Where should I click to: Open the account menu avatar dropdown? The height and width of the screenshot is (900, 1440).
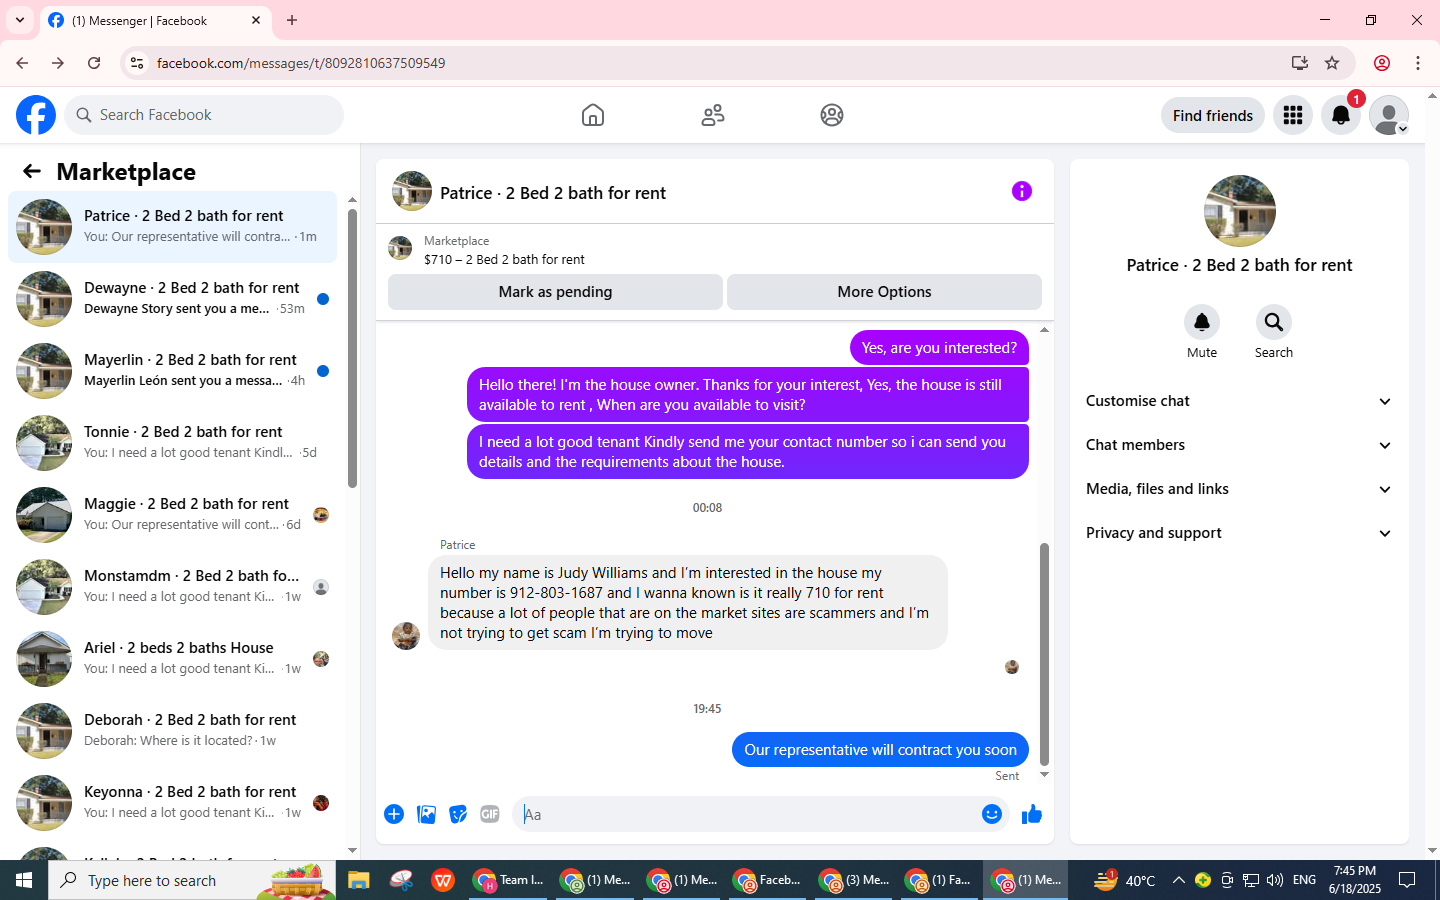(x=1389, y=115)
